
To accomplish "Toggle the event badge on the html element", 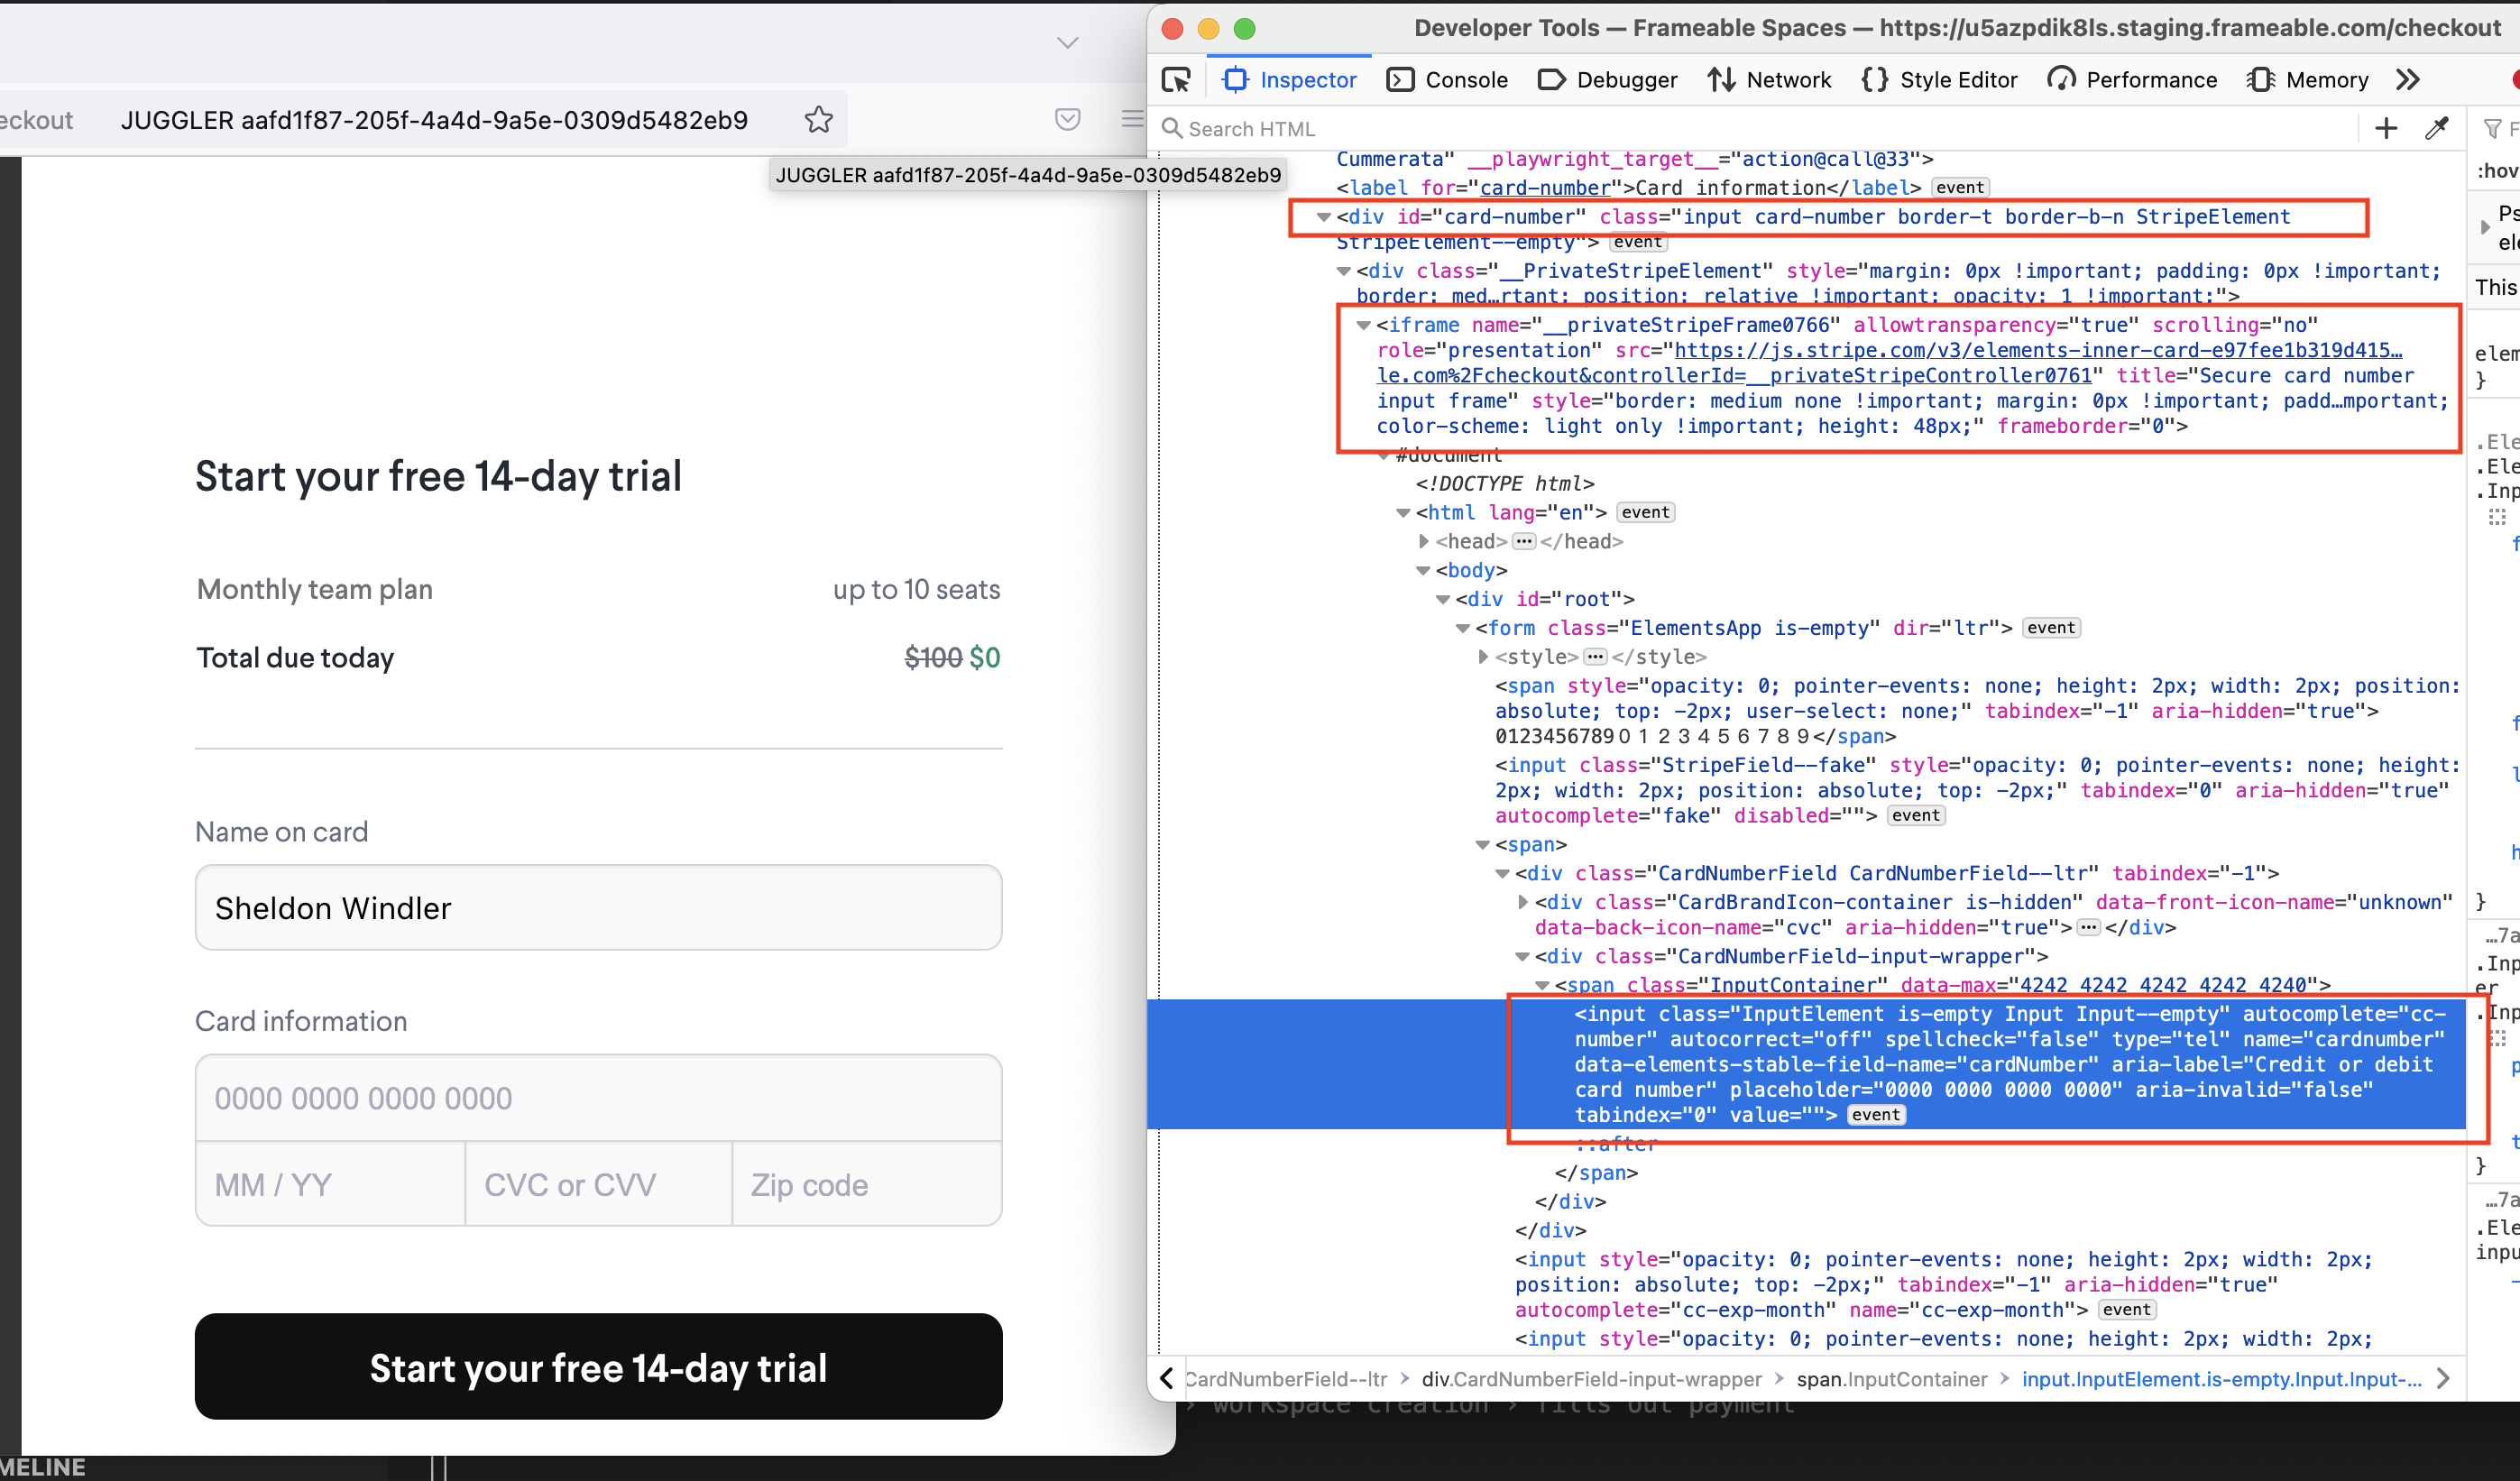I will click(1645, 512).
